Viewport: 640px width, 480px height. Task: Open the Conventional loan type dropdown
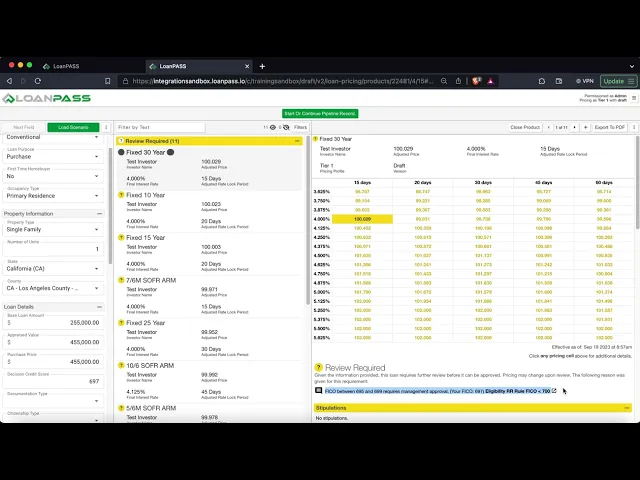tap(53, 137)
